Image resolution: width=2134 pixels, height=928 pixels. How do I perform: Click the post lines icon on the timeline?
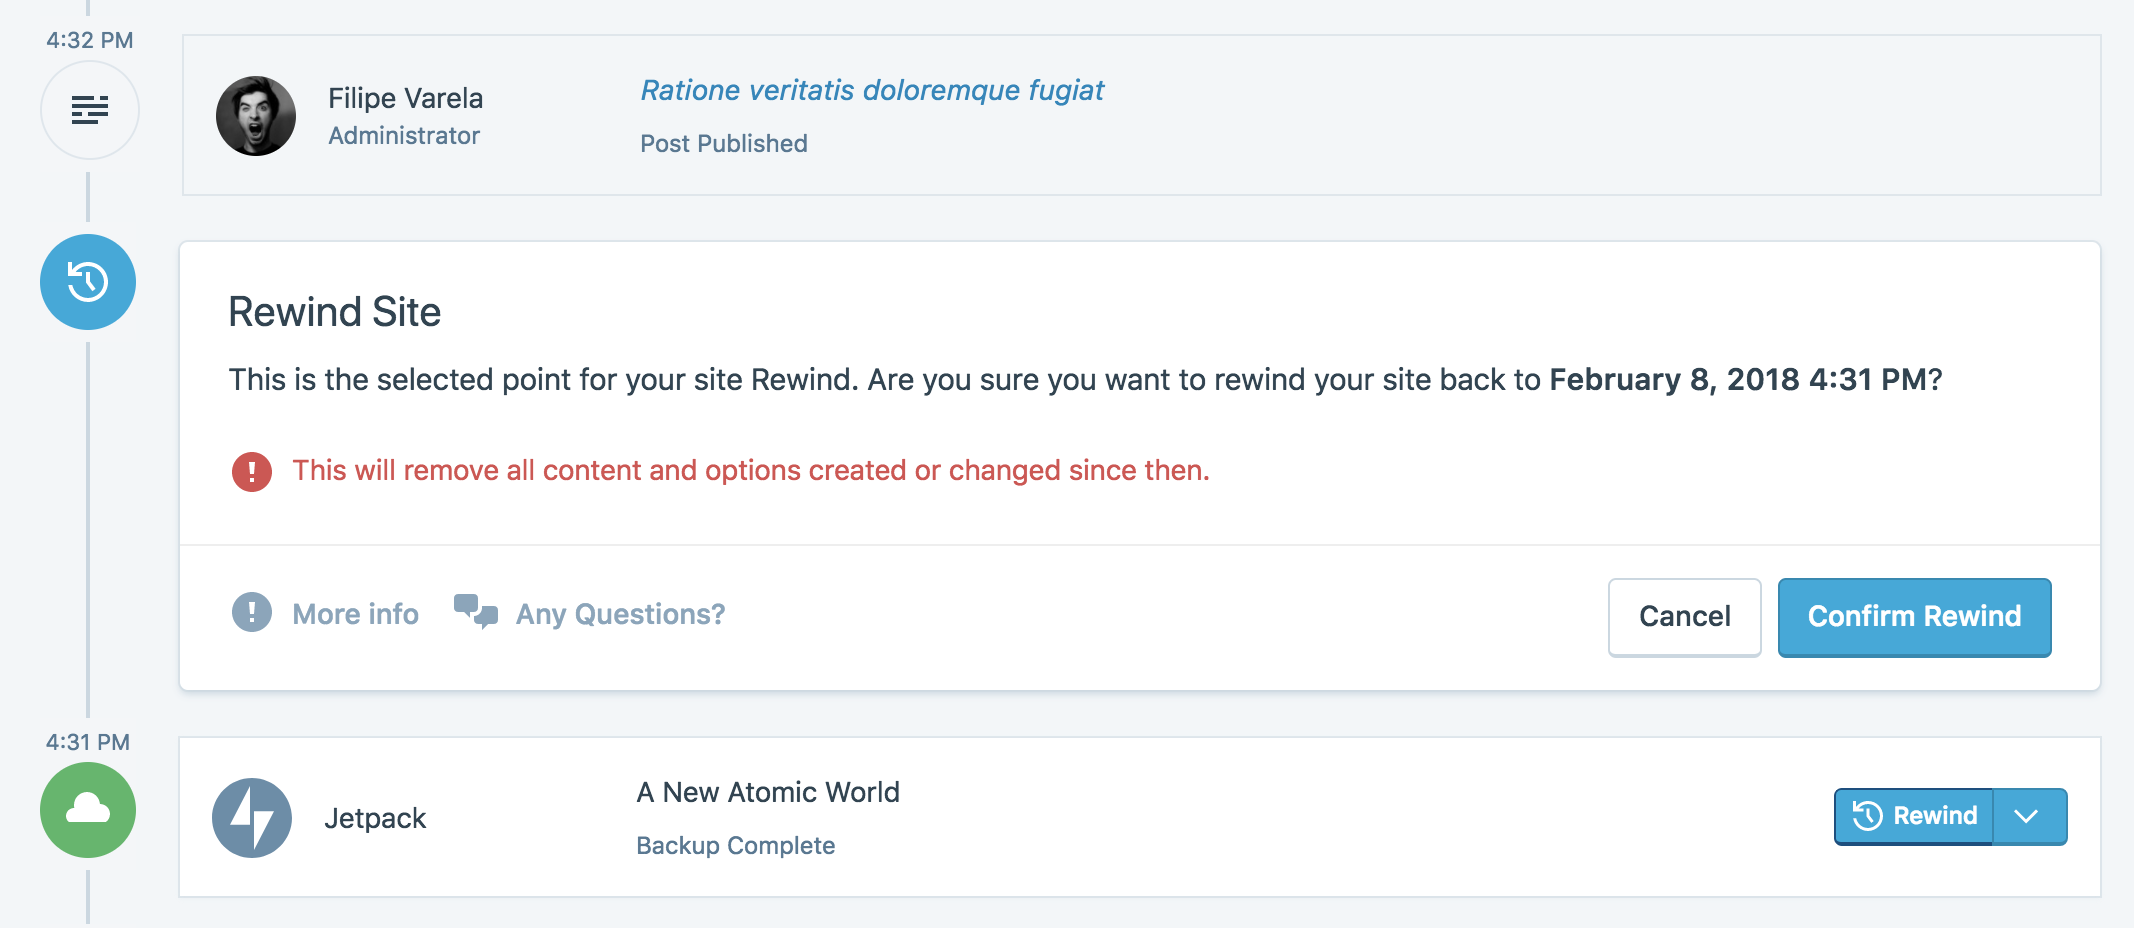90,110
